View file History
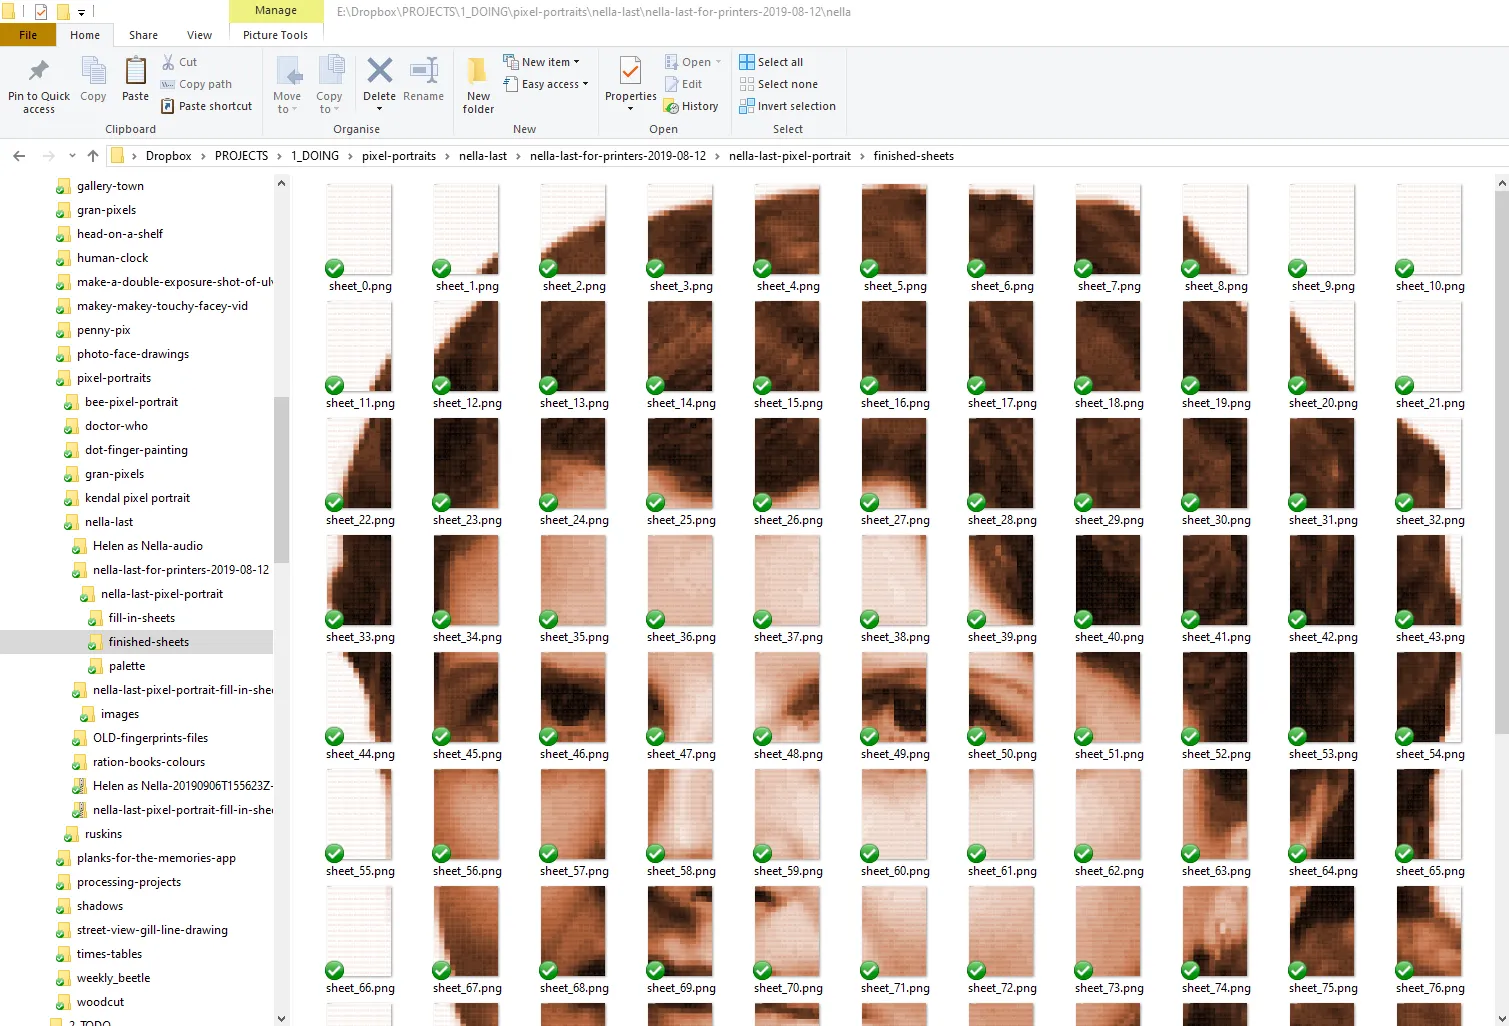This screenshot has width=1509, height=1026. [x=691, y=105]
